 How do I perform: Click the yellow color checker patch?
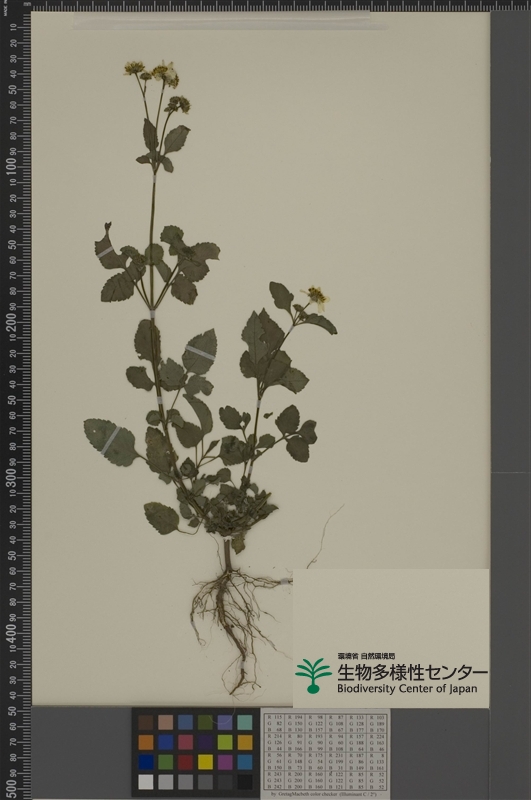pos(205,762)
